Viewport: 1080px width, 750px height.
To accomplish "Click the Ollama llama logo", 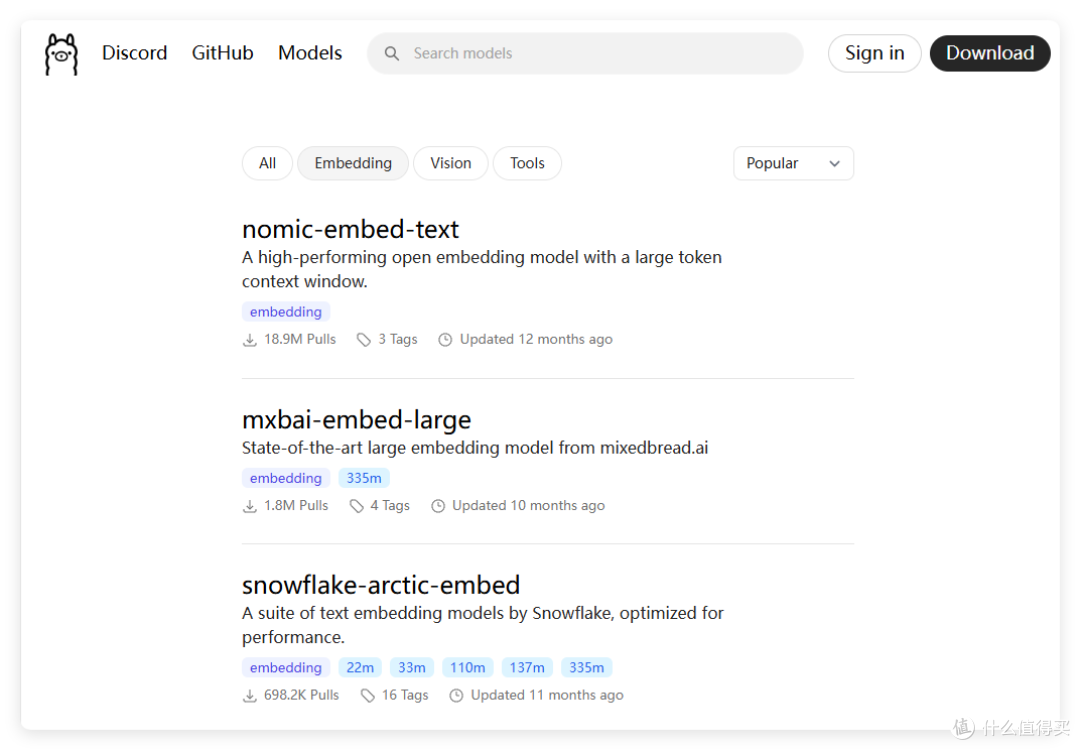I will (x=61, y=54).
